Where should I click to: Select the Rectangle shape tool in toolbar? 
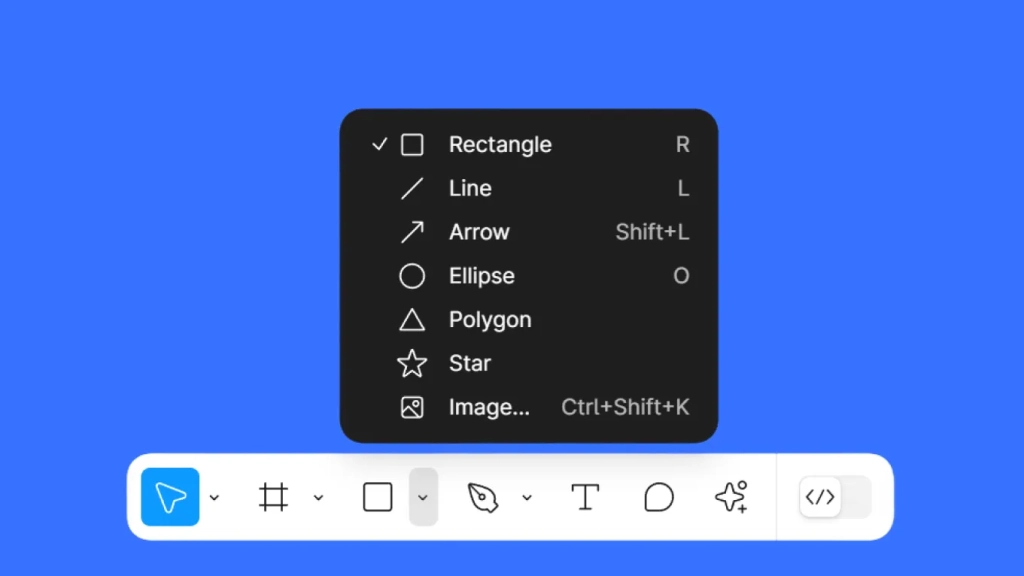tap(377, 497)
